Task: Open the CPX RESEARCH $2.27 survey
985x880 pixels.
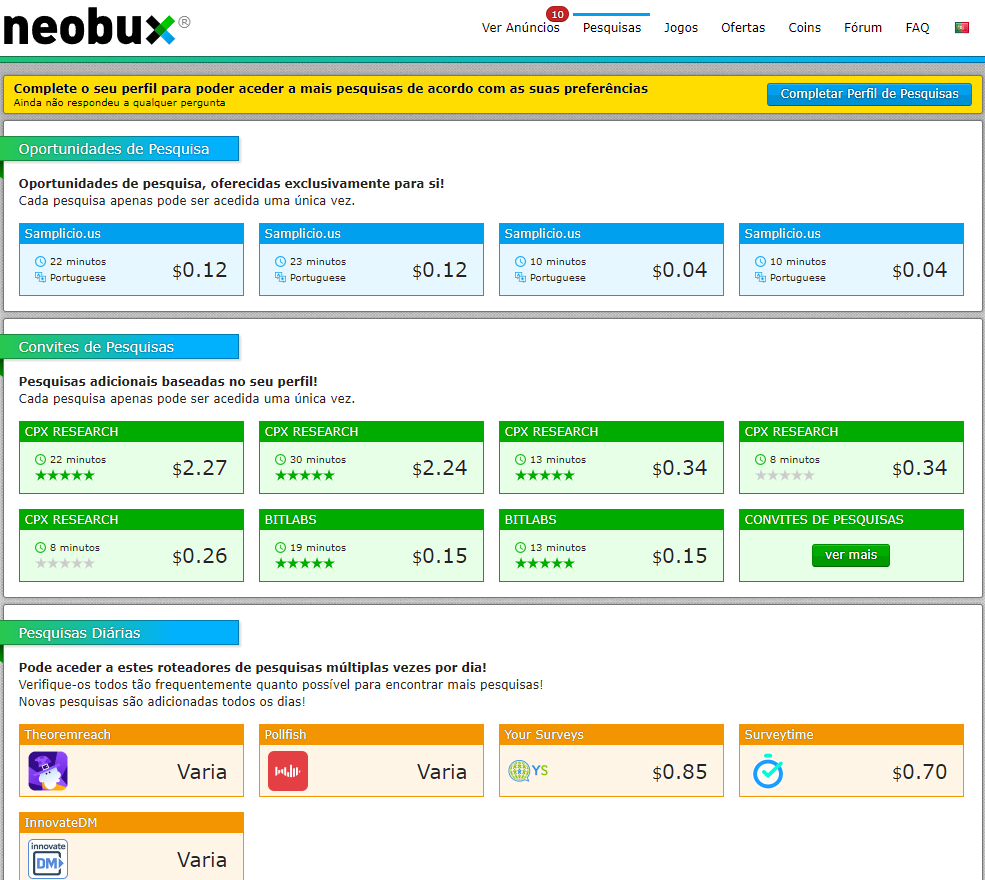Action: (131, 457)
